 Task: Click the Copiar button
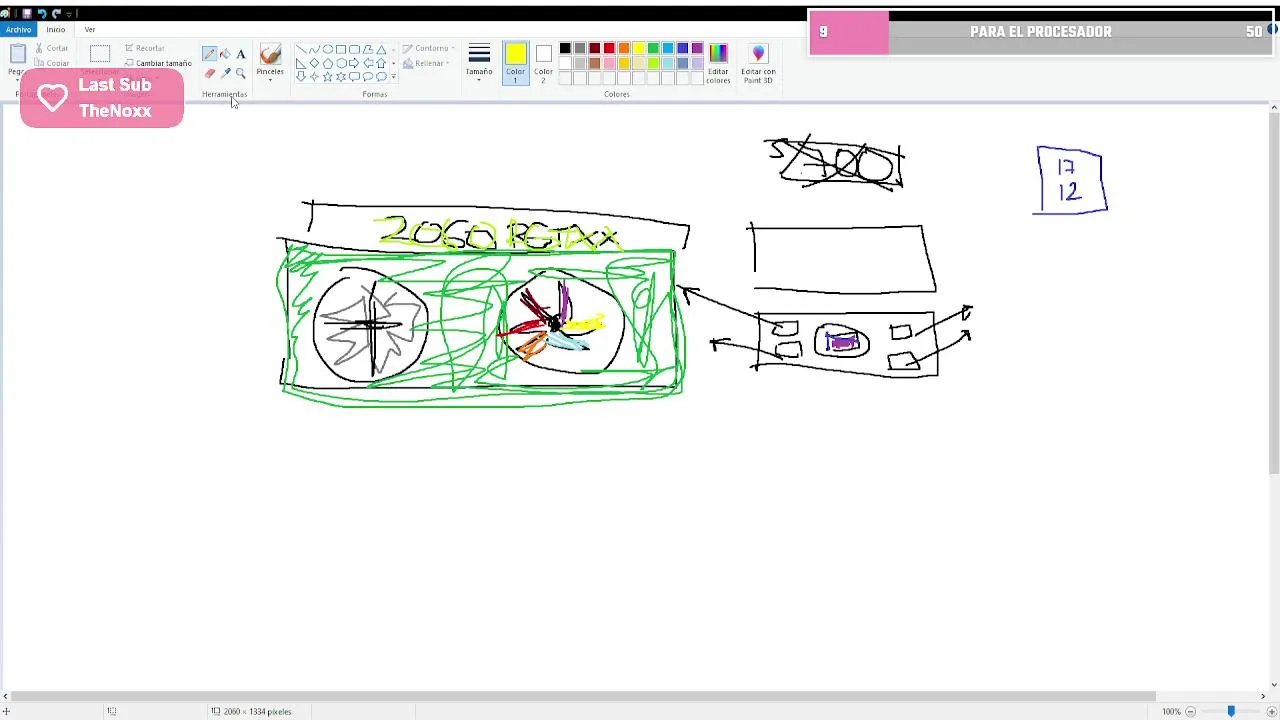(52, 63)
